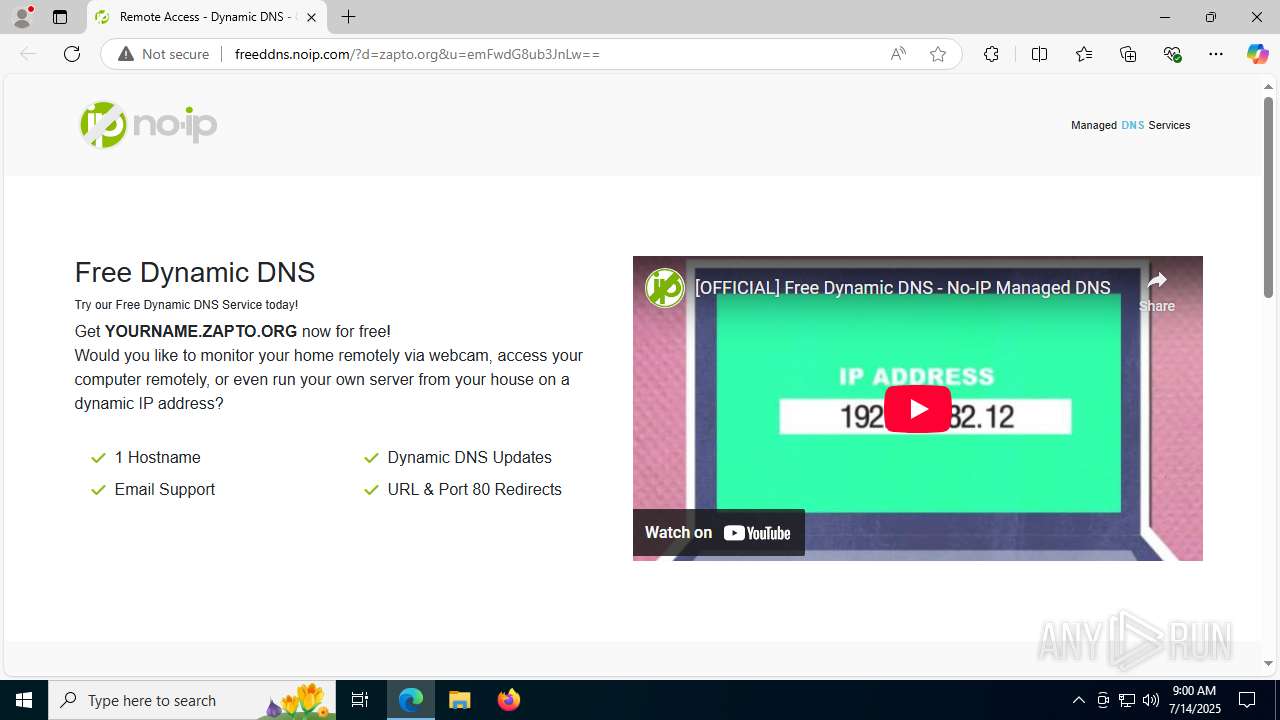Launch Firefox from taskbar

[508, 700]
